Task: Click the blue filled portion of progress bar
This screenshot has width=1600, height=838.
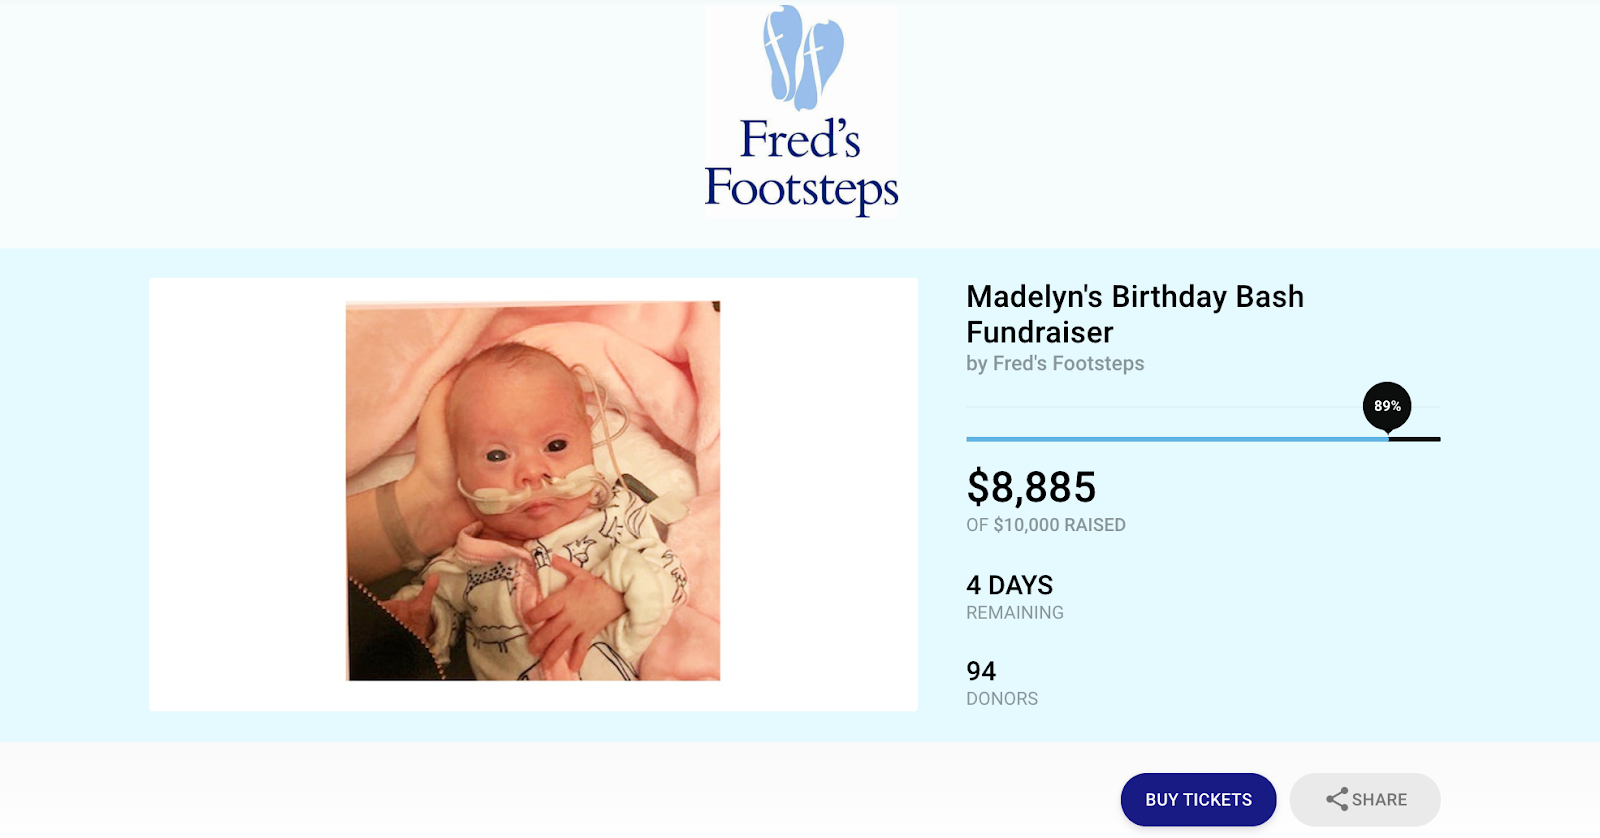Action: point(1175,439)
